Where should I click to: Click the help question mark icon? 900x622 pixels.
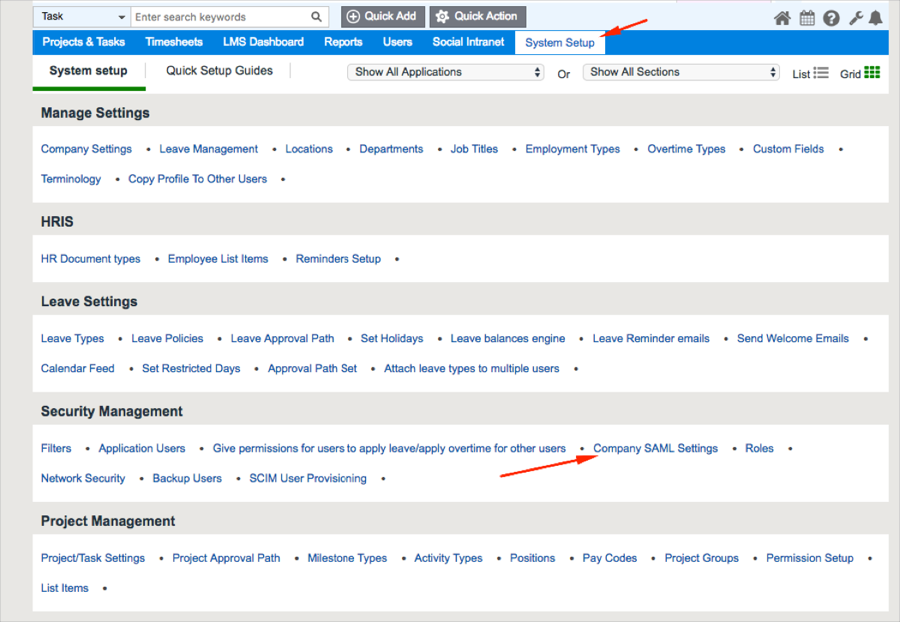[831, 18]
